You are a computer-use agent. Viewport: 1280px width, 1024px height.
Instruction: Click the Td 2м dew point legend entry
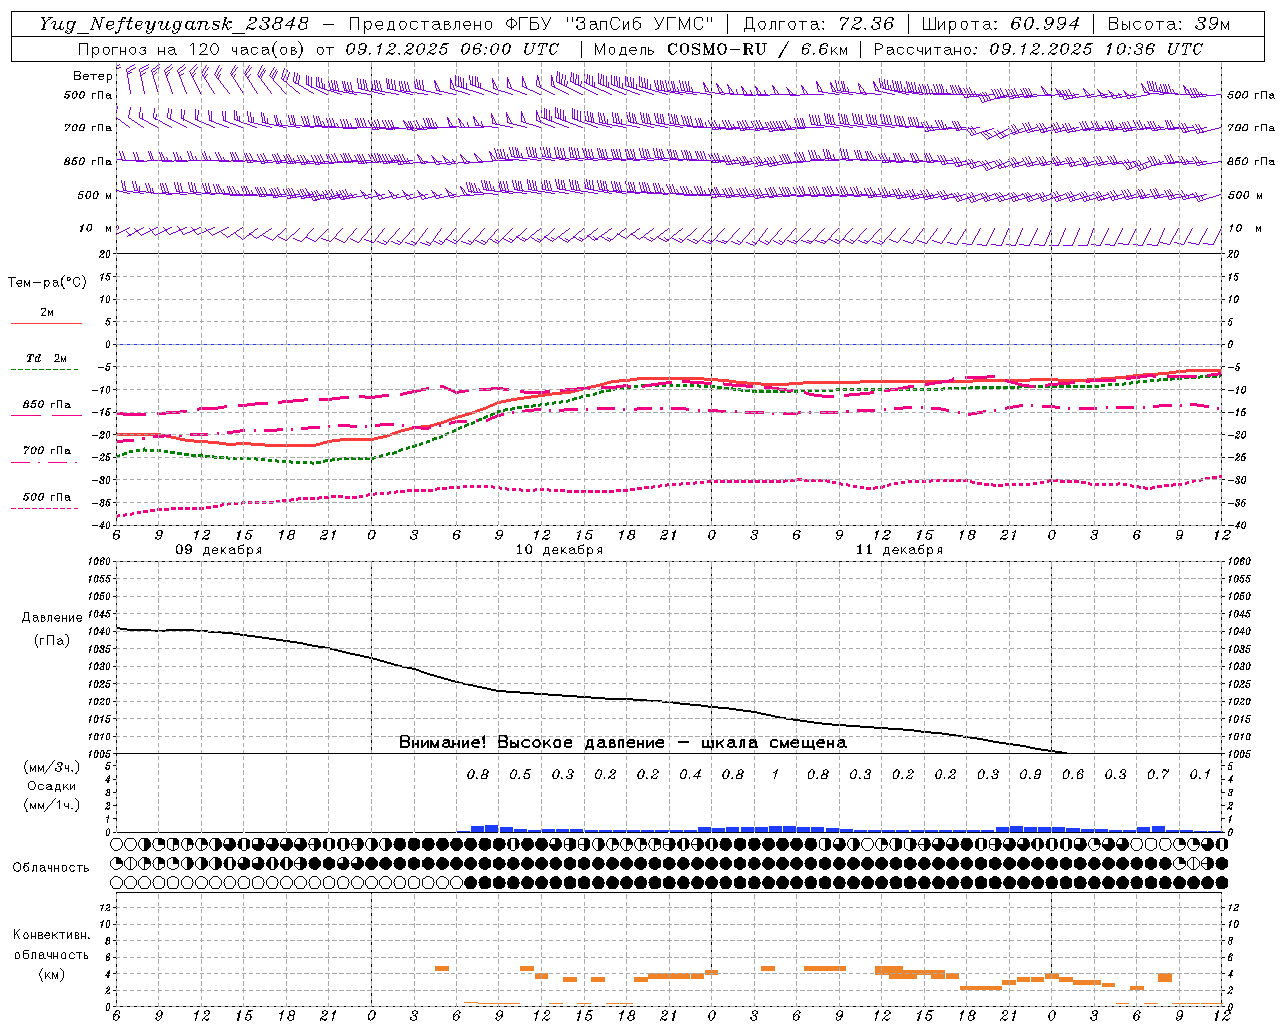tap(46, 358)
